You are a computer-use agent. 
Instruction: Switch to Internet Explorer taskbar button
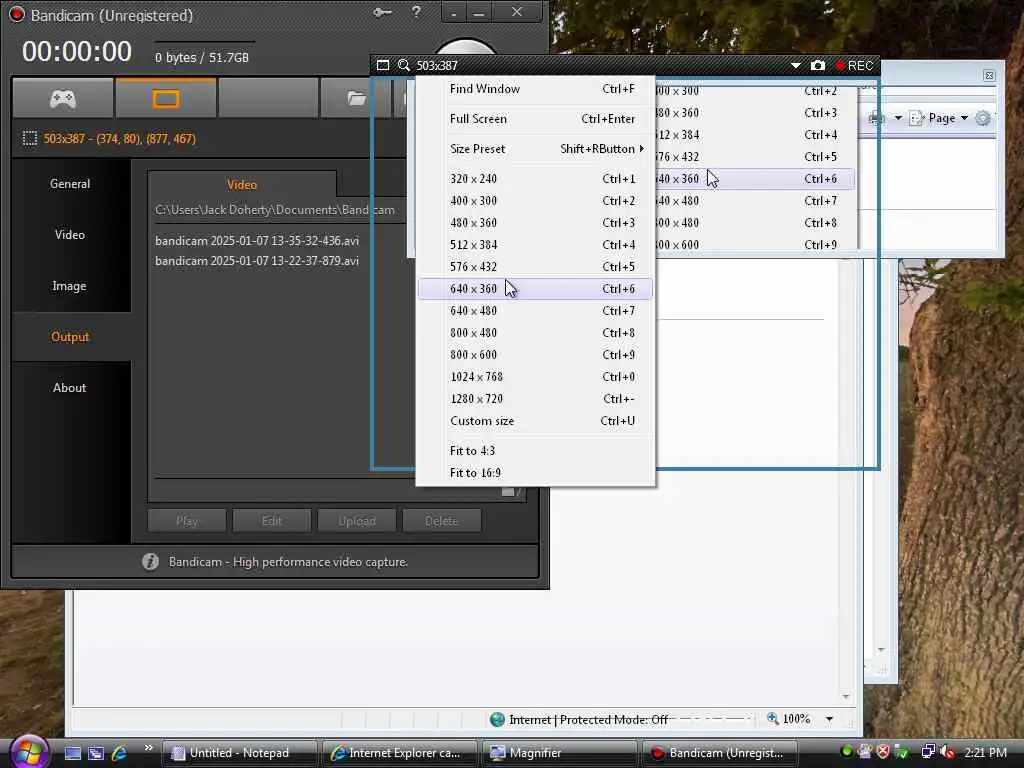coord(399,753)
